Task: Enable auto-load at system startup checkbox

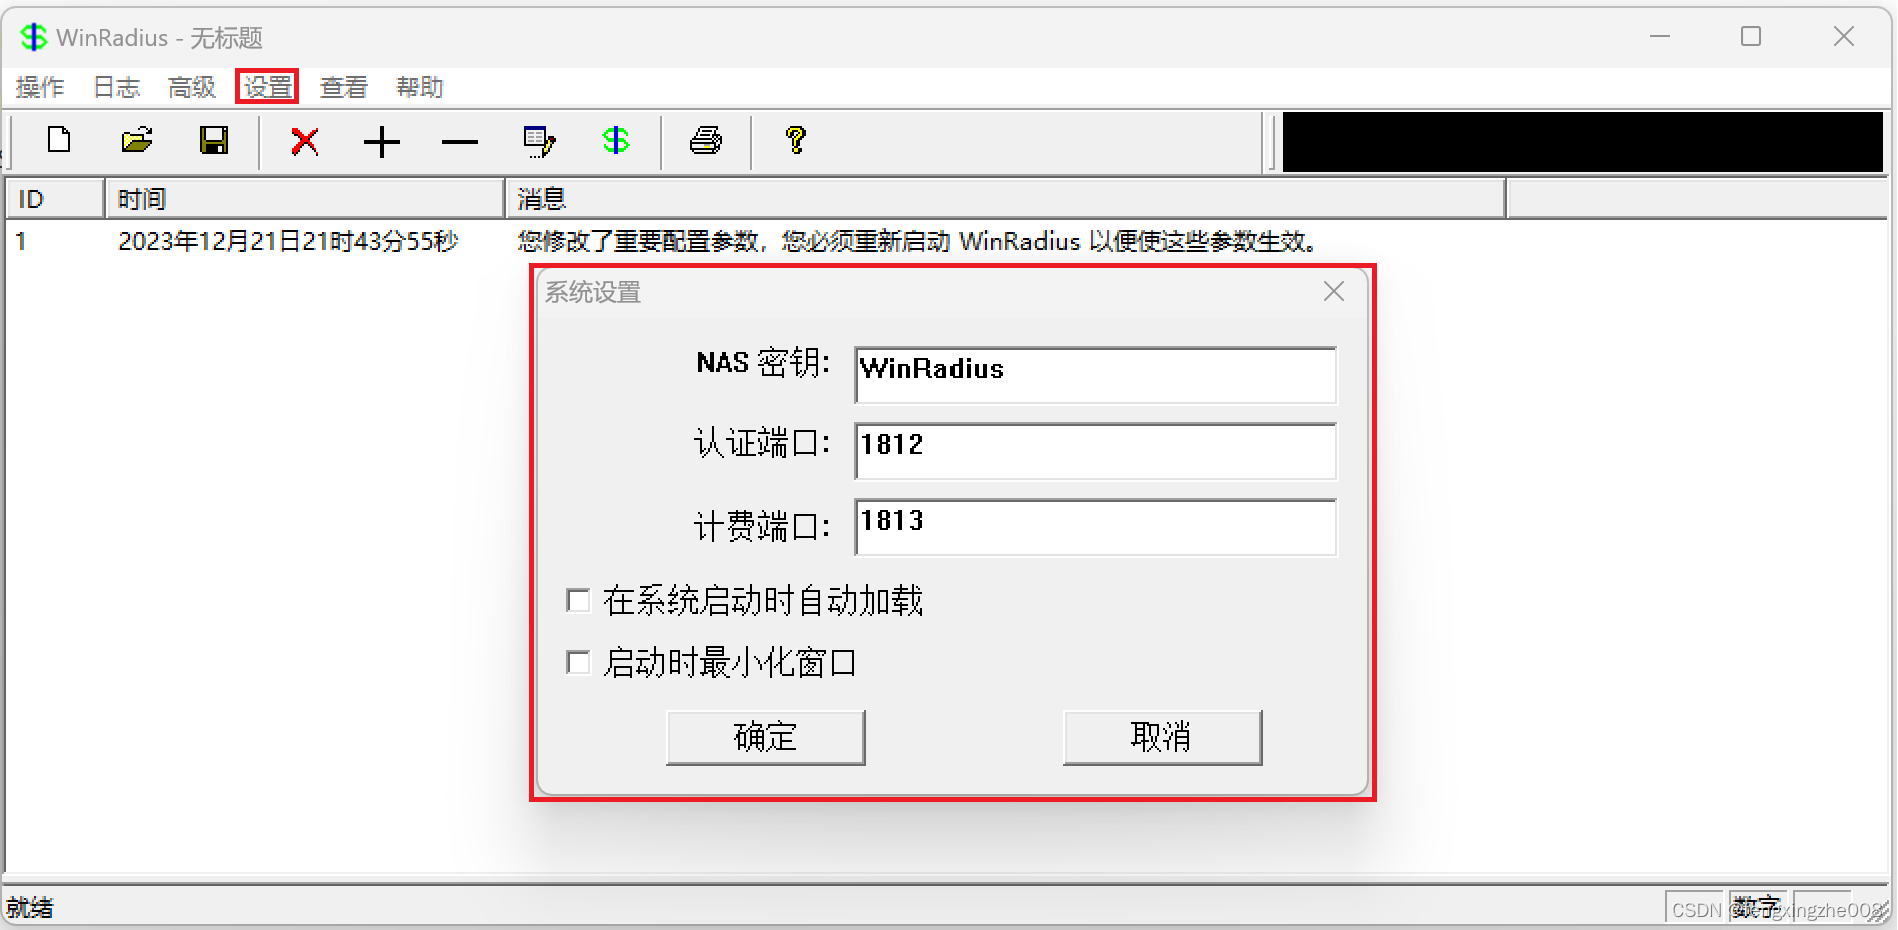Action: [578, 600]
